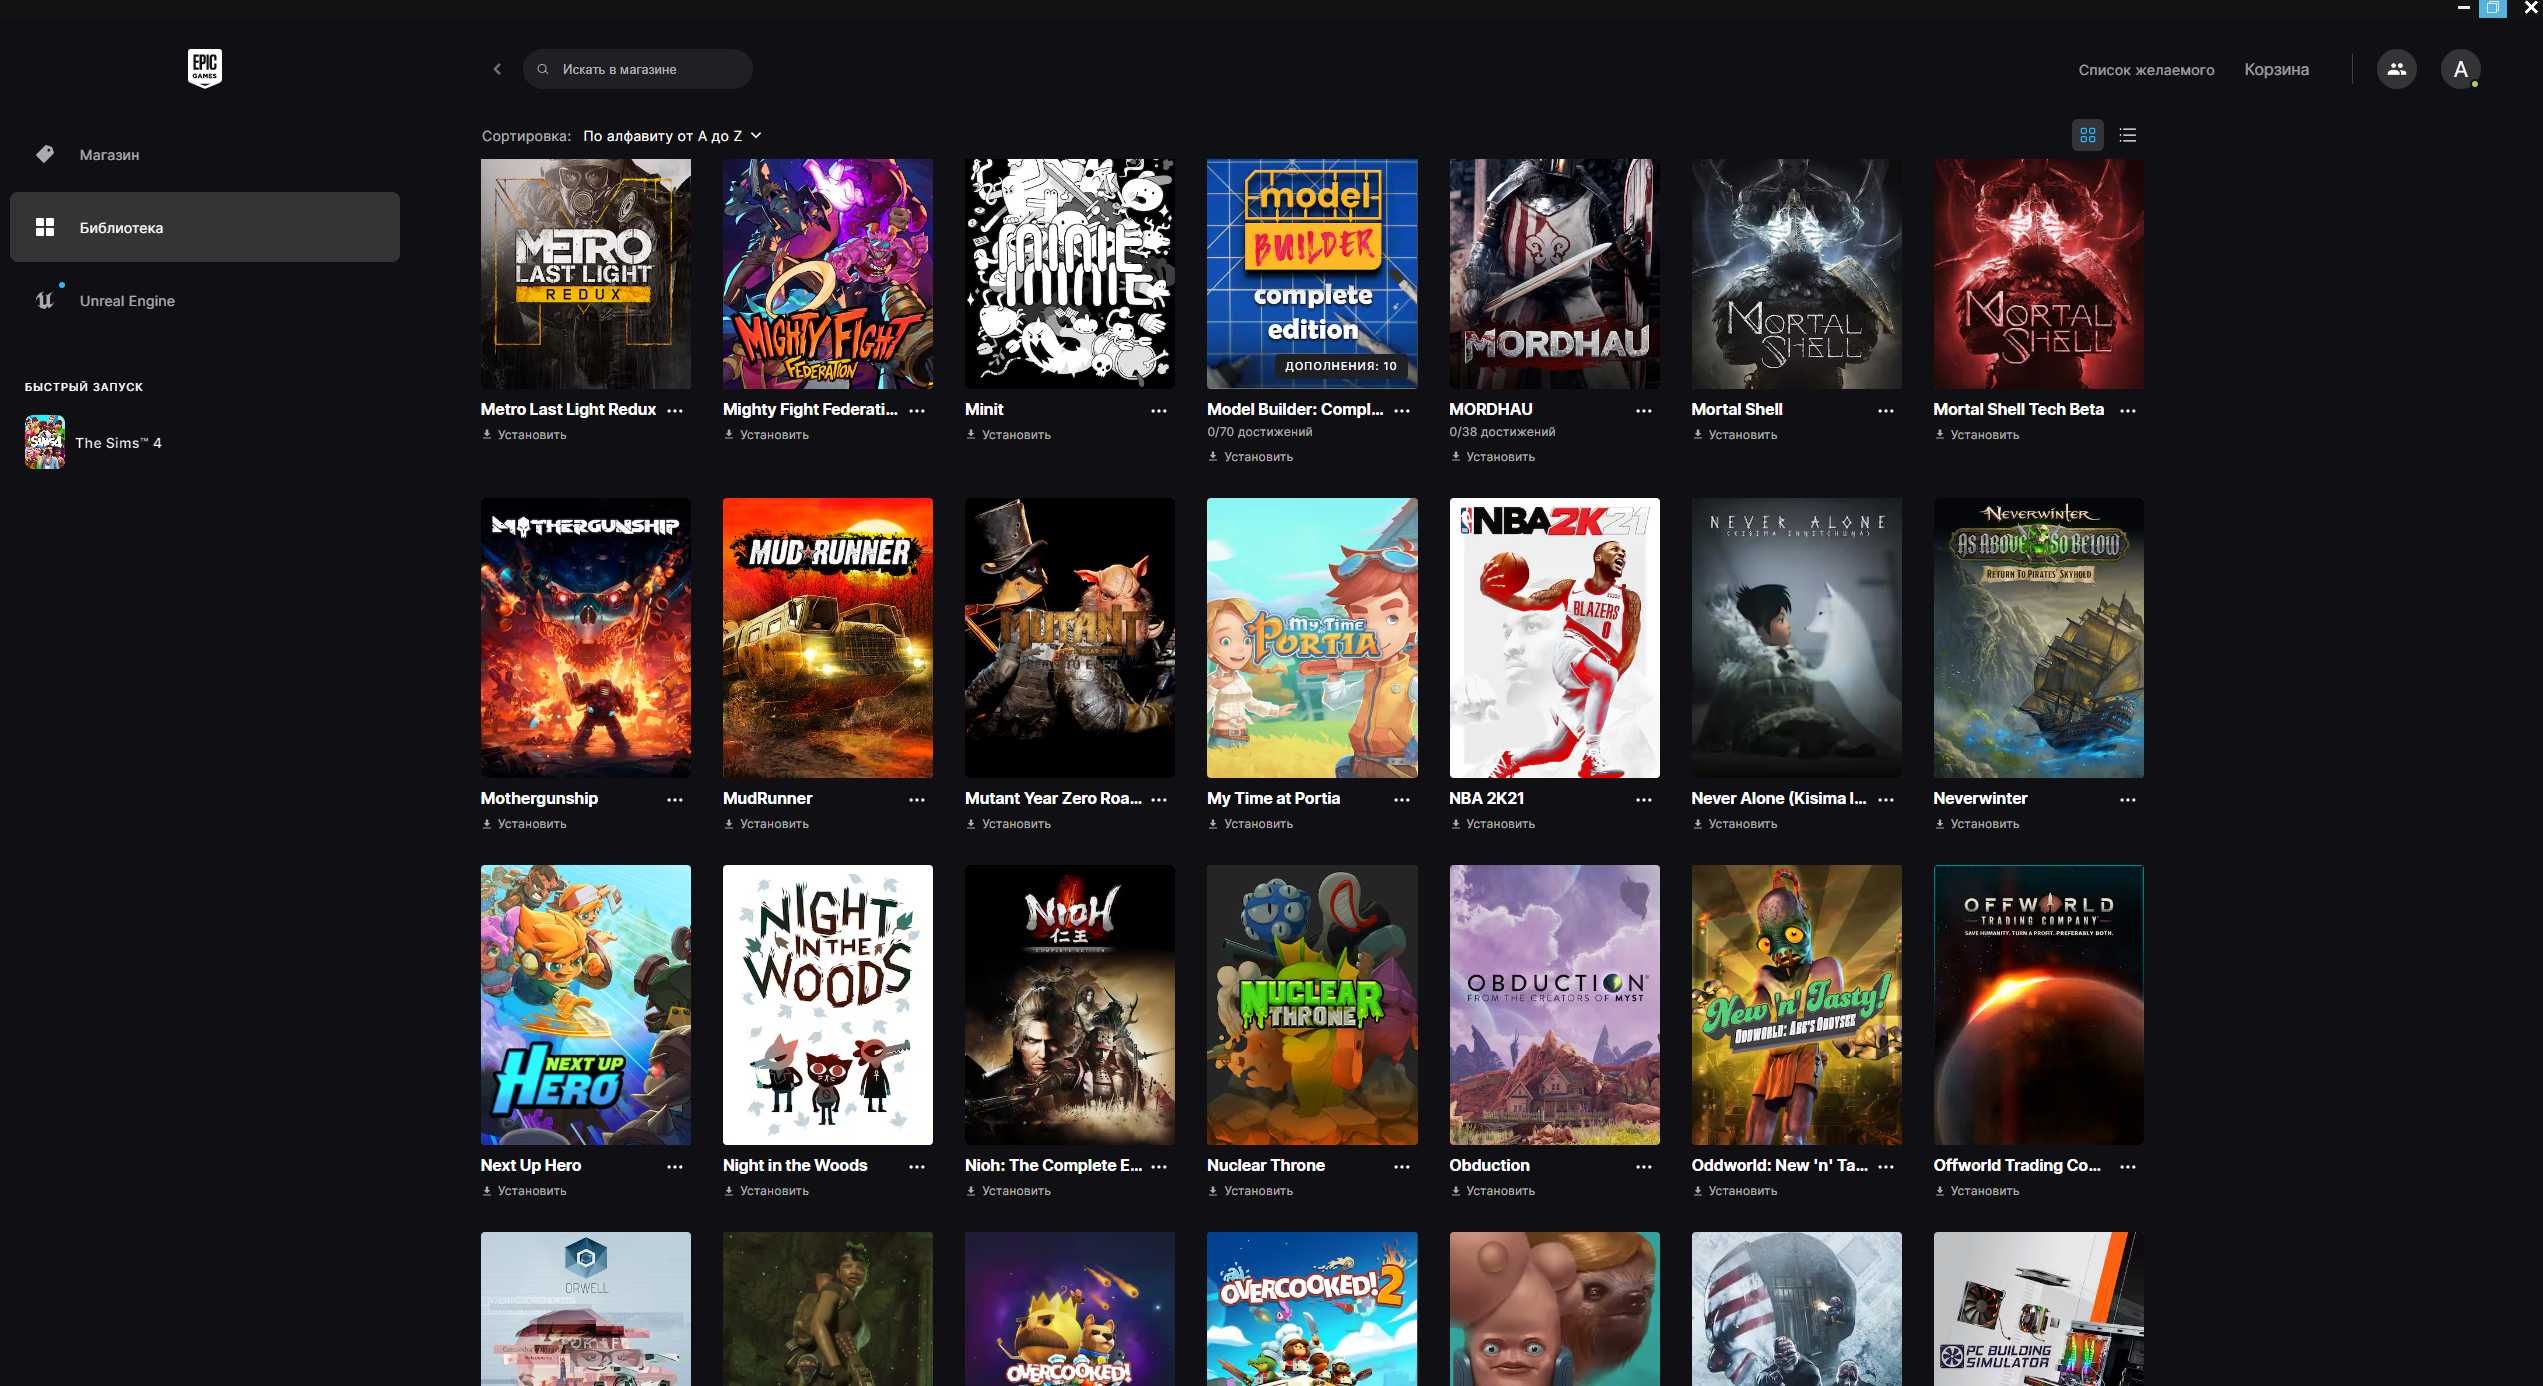Open the Unreal Engine section
Image resolution: width=2543 pixels, height=1386 pixels.
pos(205,300)
